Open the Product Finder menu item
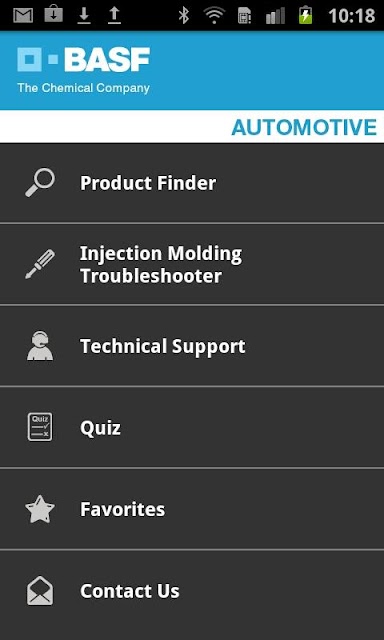 point(192,183)
